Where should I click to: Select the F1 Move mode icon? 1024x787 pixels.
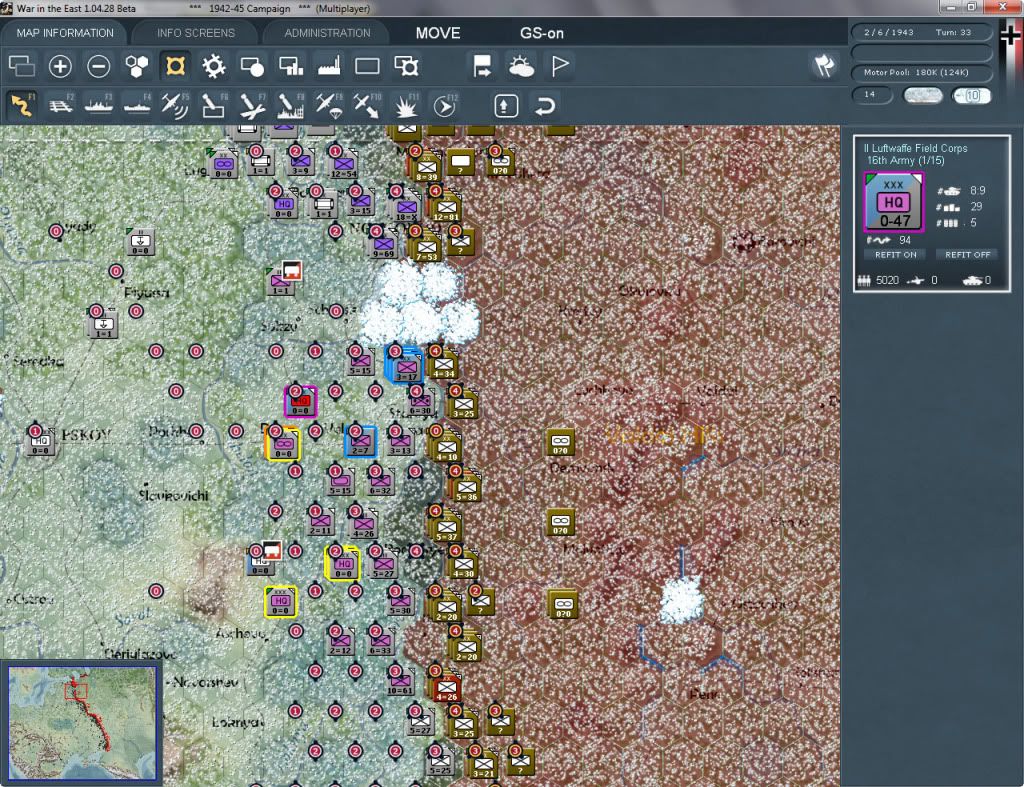point(22,105)
